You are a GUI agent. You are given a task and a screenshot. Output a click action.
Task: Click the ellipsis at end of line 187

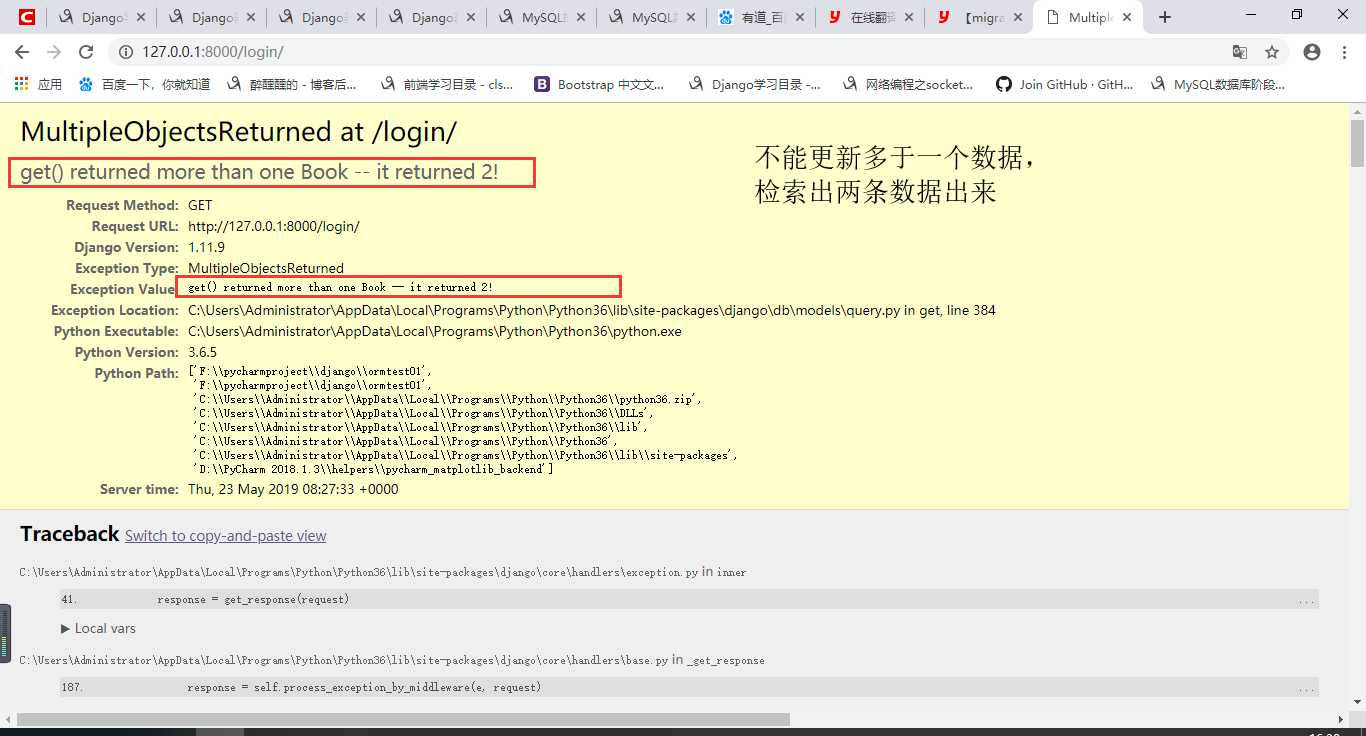click(x=1306, y=689)
